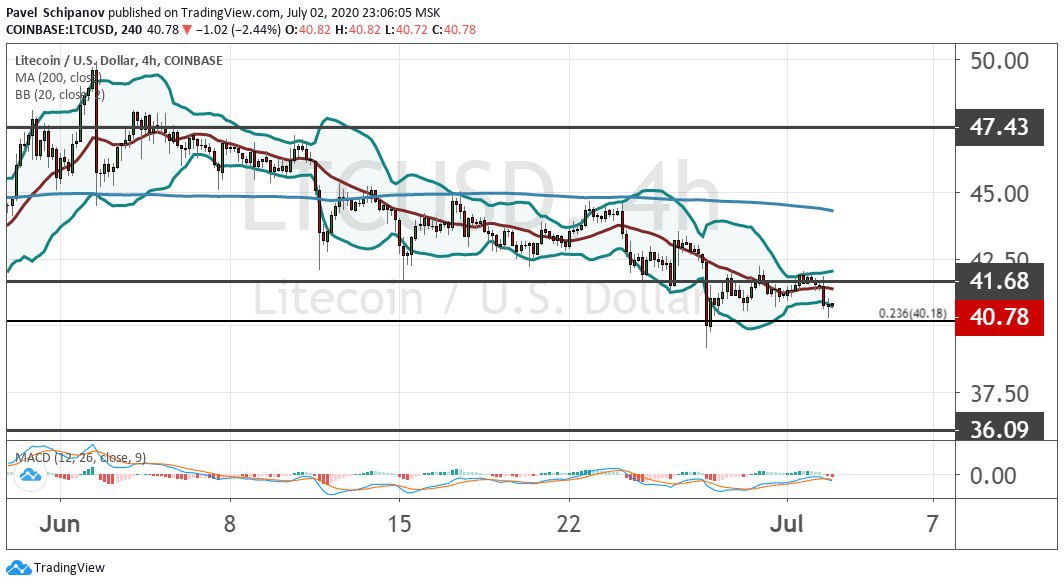Screen dimensions: 1064x586
Task: Click the MACD (12, 26, close, 9) legend
Action: click(x=79, y=458)
